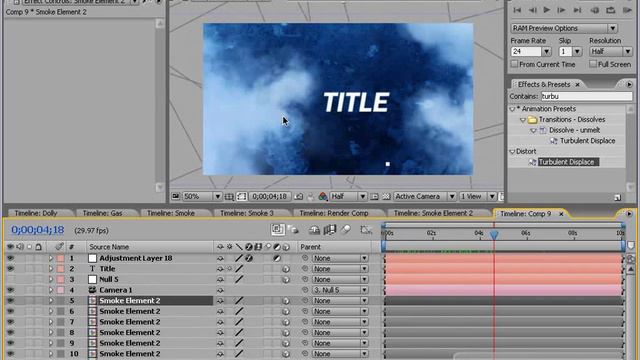Create new animation preset icon
The image size is (640, 360).
coord(617,198)
